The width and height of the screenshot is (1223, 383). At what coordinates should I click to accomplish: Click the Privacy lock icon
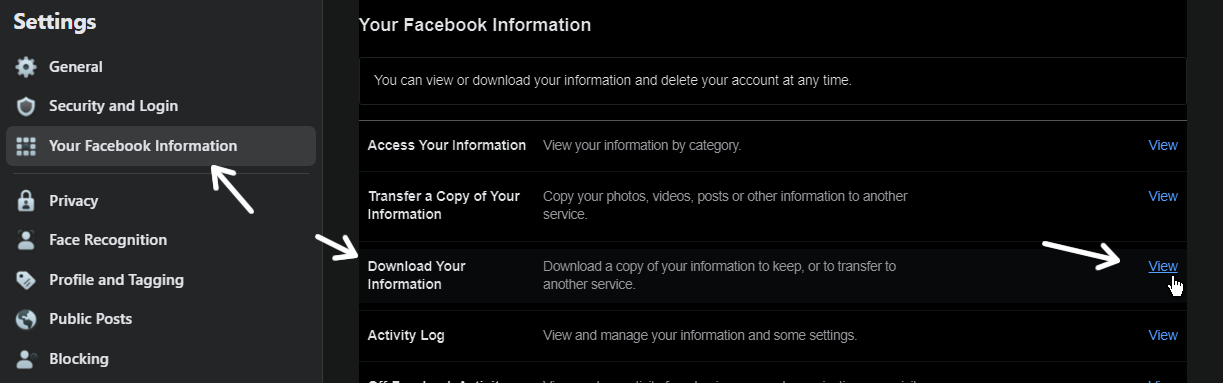pyautogui.click(x=27, y=201)
